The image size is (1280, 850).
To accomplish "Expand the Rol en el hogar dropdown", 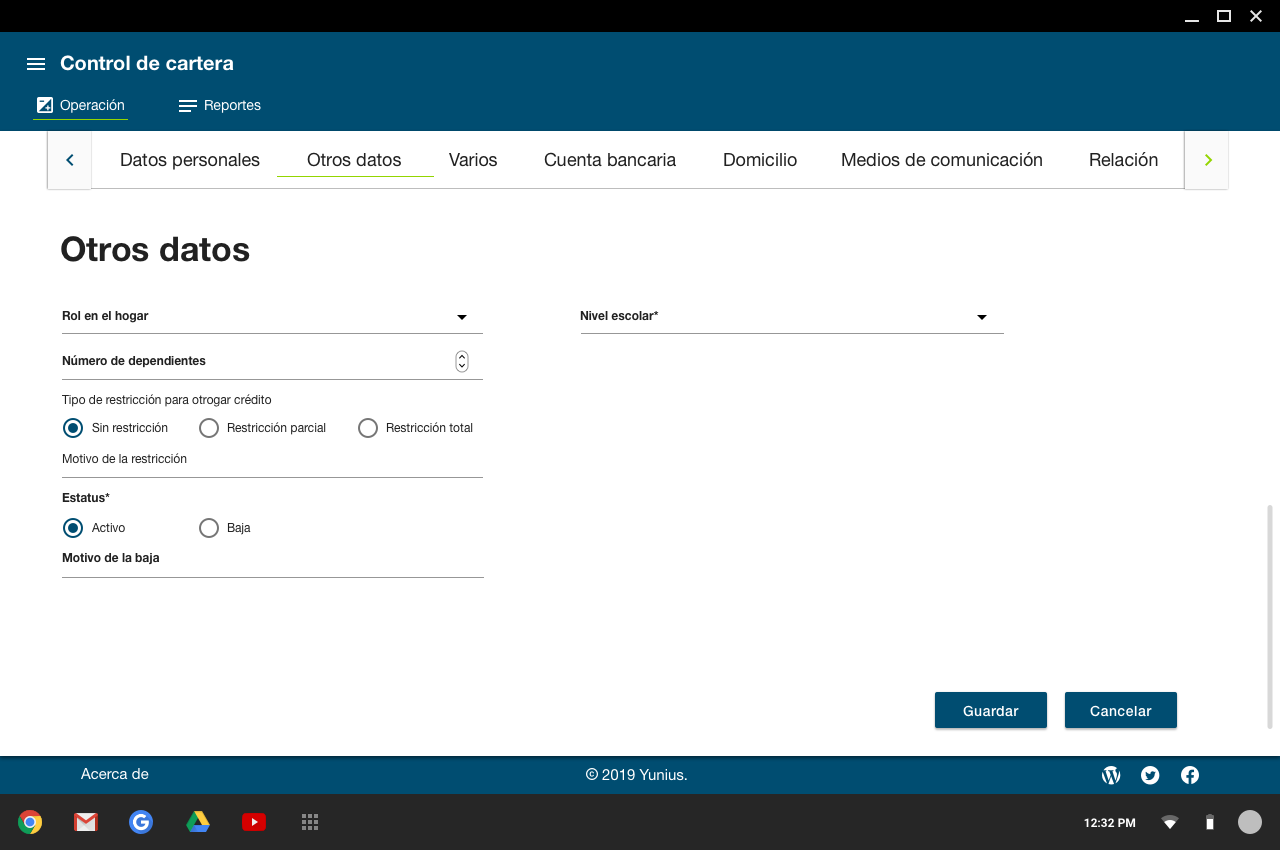I will (462, 317).
